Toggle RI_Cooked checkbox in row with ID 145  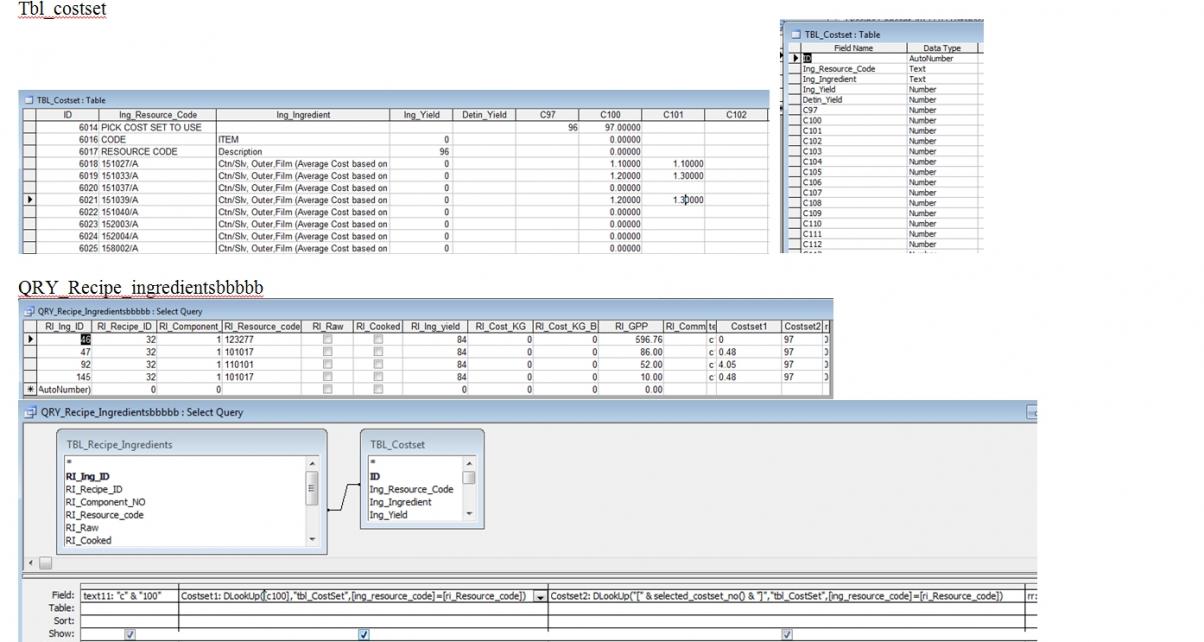pos(377,377)
